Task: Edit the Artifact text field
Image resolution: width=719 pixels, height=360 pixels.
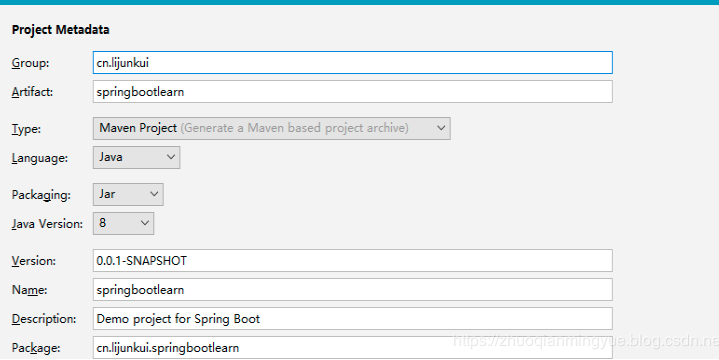Action: point(353,92)
